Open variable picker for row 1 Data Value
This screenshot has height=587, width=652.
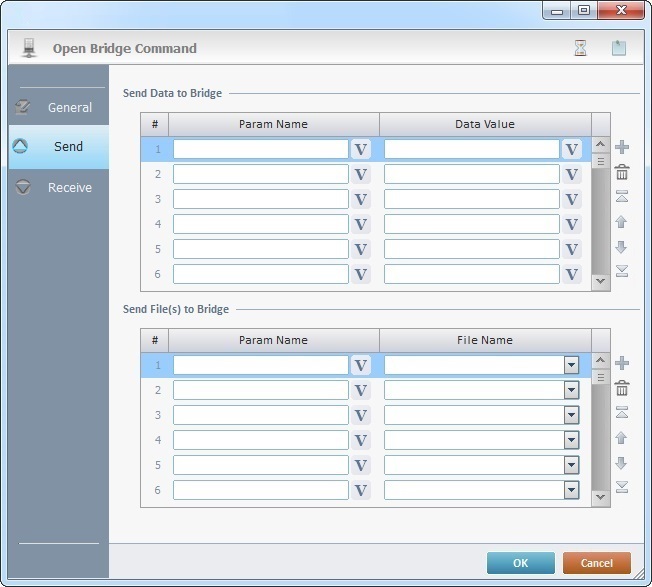click(x=571, y=149)
